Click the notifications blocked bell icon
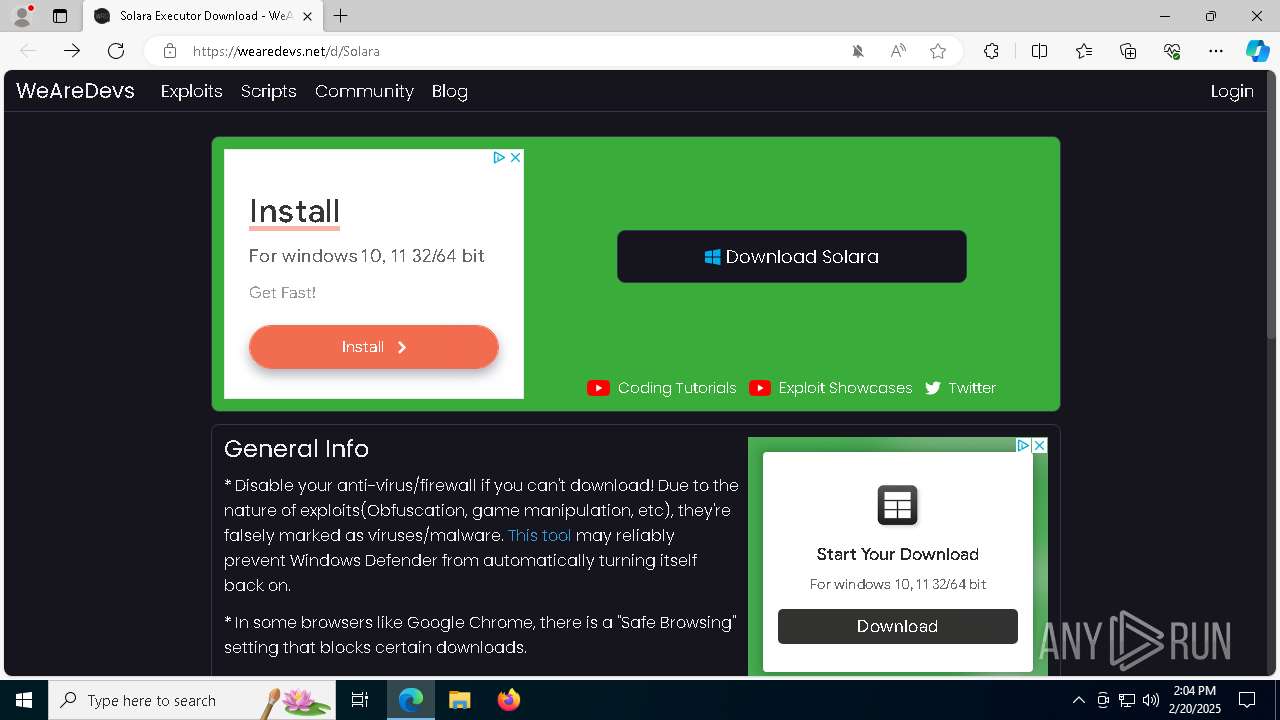Viewport: 1280px width, 720px height. point(858,51)
